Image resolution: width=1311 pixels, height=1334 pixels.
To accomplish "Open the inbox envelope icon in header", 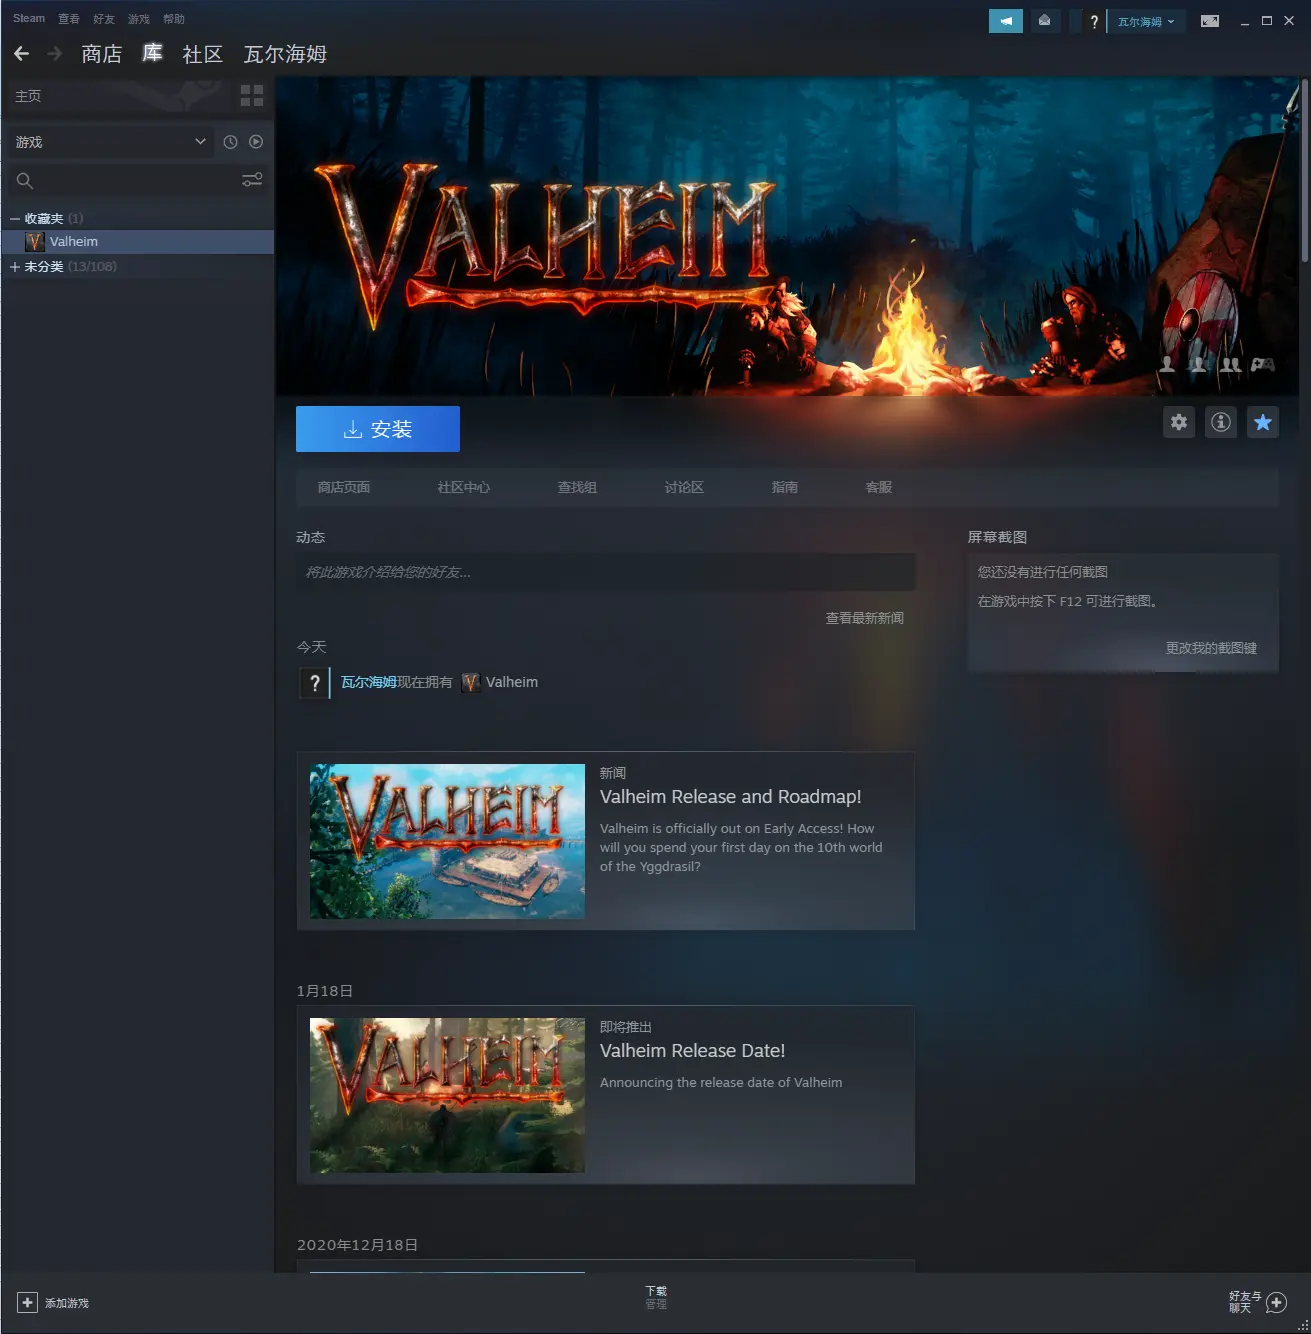I will tap(1044, 21).
